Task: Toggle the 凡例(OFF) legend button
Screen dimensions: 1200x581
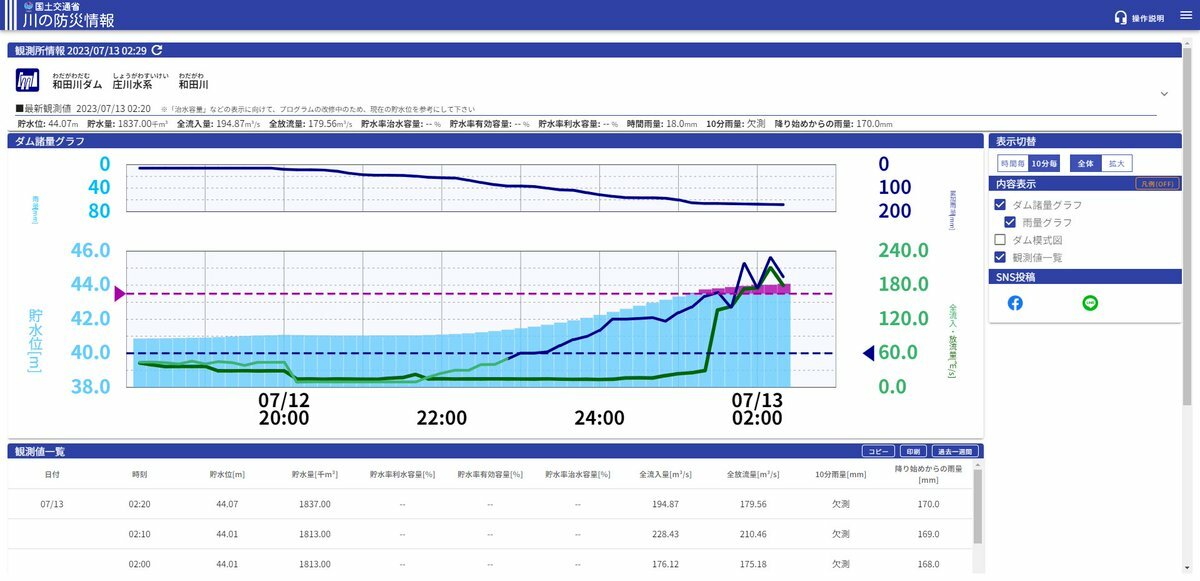Action: coord(1157,184)
